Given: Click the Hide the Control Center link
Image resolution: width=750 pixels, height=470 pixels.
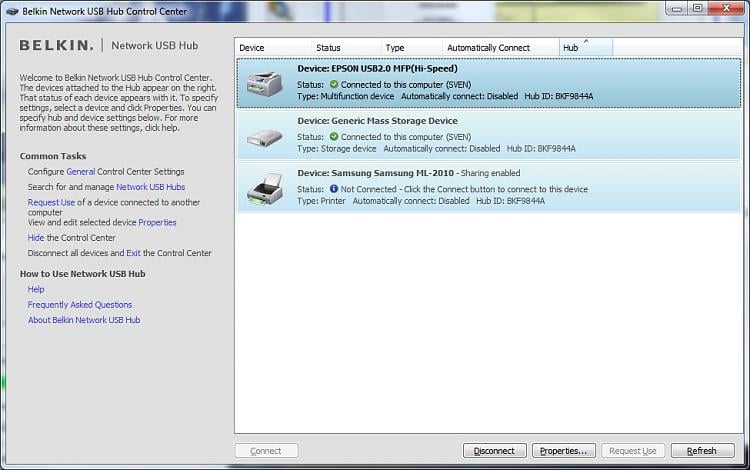Looking at the screenshot, I should click(x=36, y=238).
